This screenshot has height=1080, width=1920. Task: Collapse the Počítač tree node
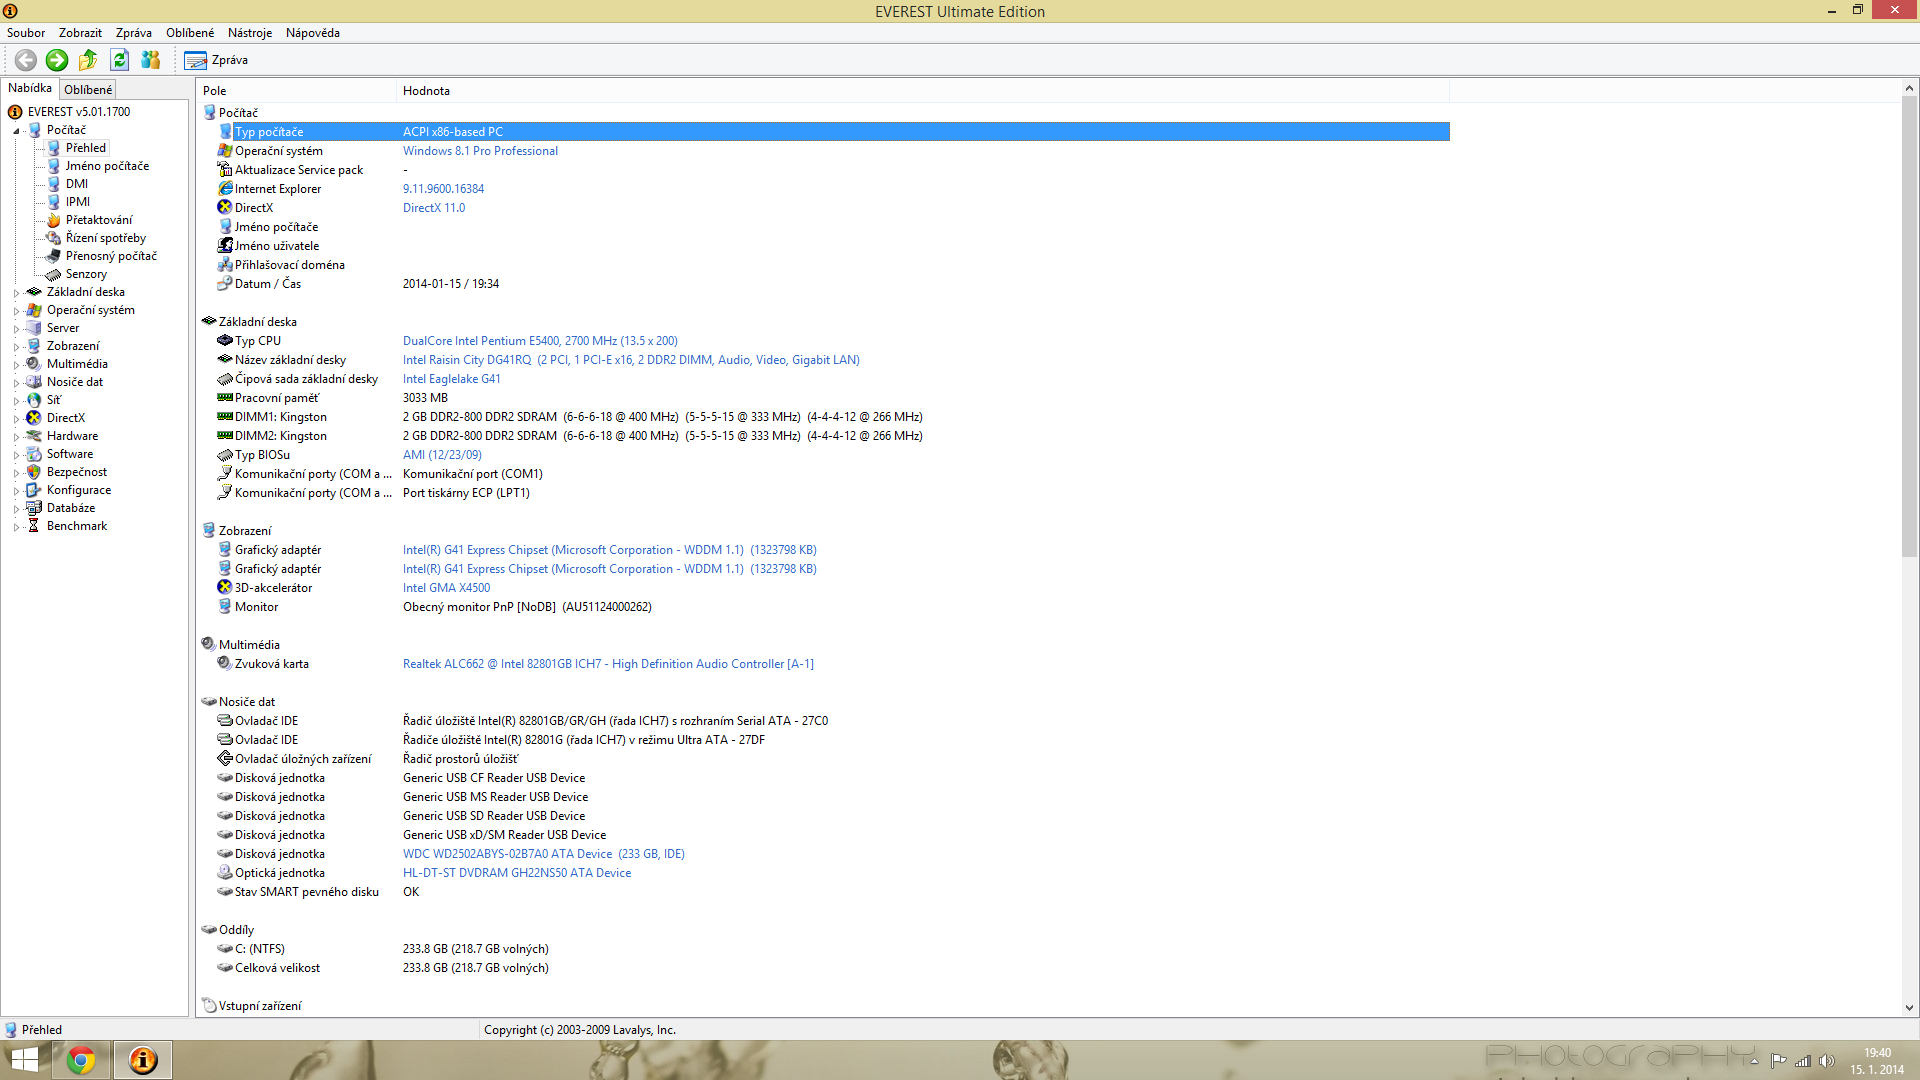16,131
